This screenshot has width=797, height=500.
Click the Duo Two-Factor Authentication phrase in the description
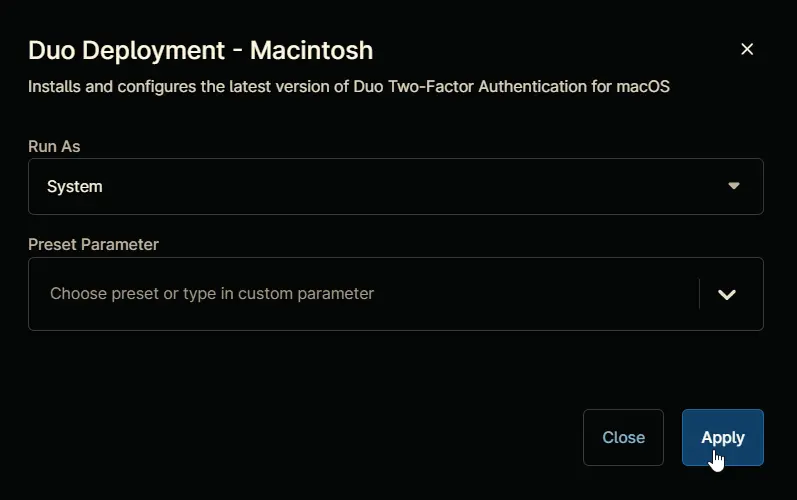coord(470,87)
